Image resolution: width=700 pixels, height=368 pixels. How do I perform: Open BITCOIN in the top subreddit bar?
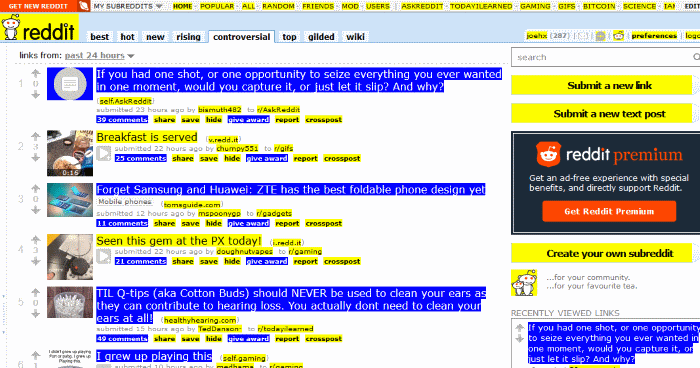(599, 6)
